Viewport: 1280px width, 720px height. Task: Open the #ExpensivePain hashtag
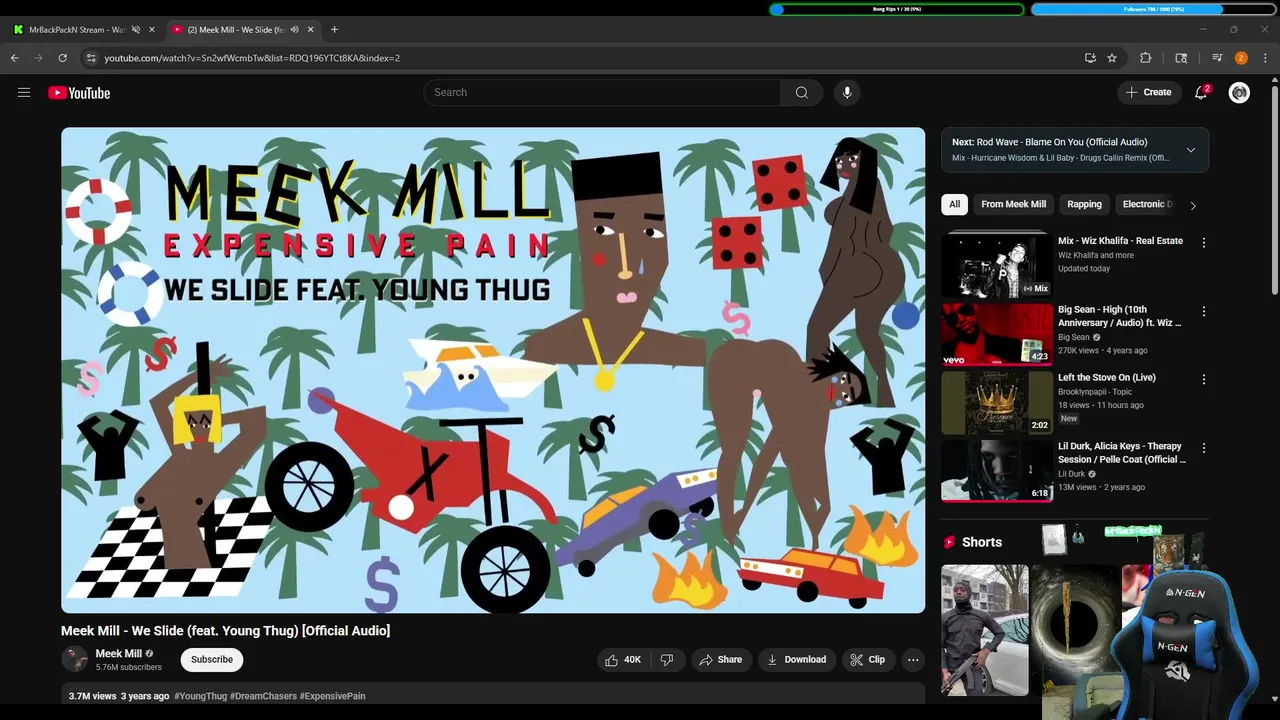pos(332,696)
